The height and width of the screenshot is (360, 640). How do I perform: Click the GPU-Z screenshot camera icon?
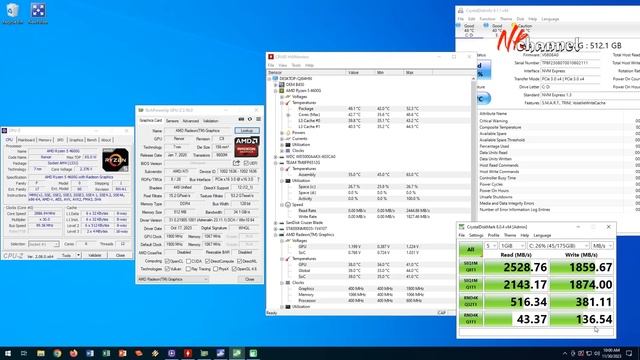(241, 119)
